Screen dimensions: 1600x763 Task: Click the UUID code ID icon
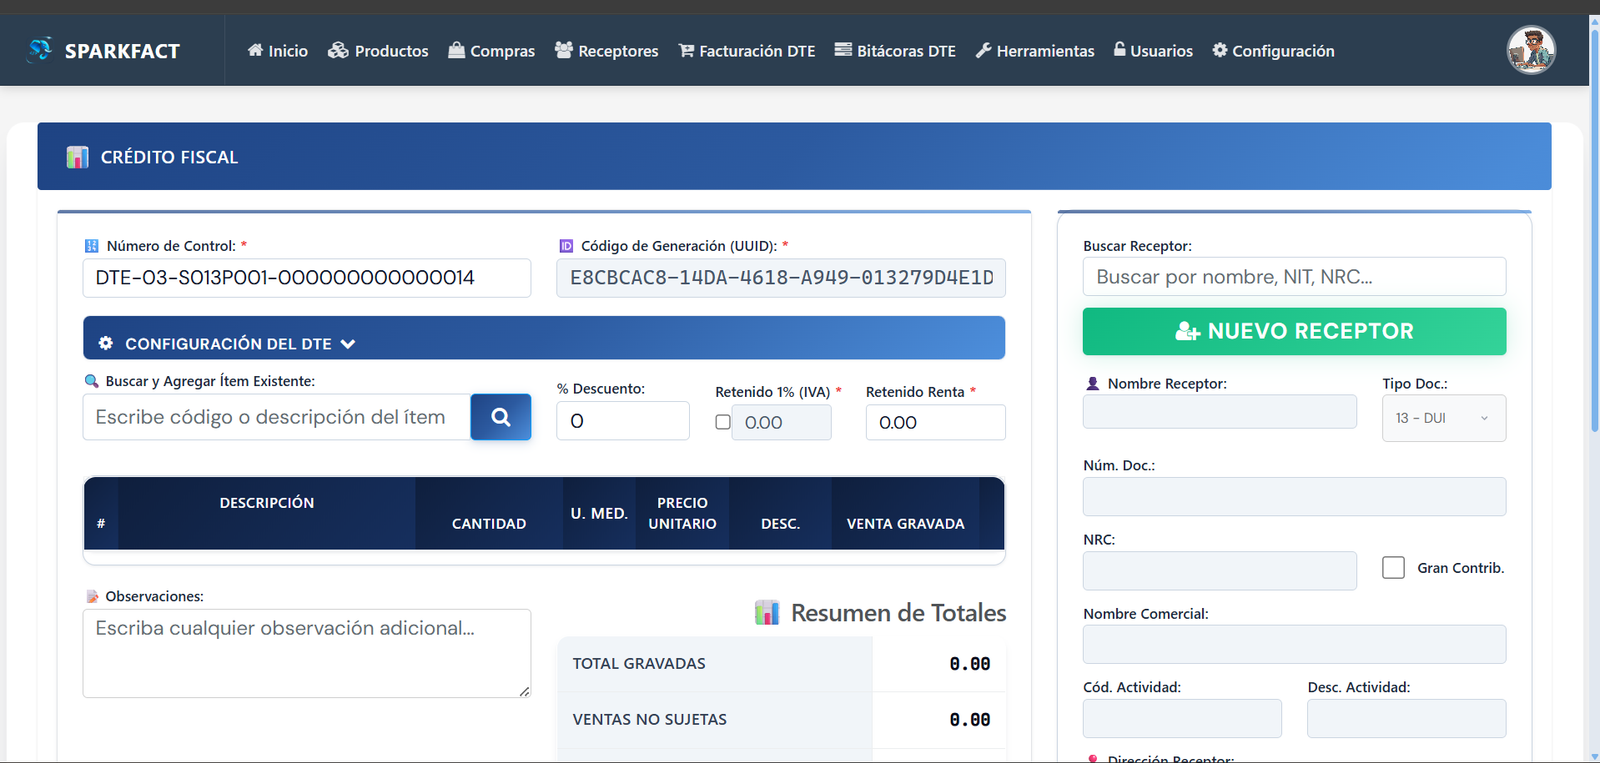coord(566,246)
